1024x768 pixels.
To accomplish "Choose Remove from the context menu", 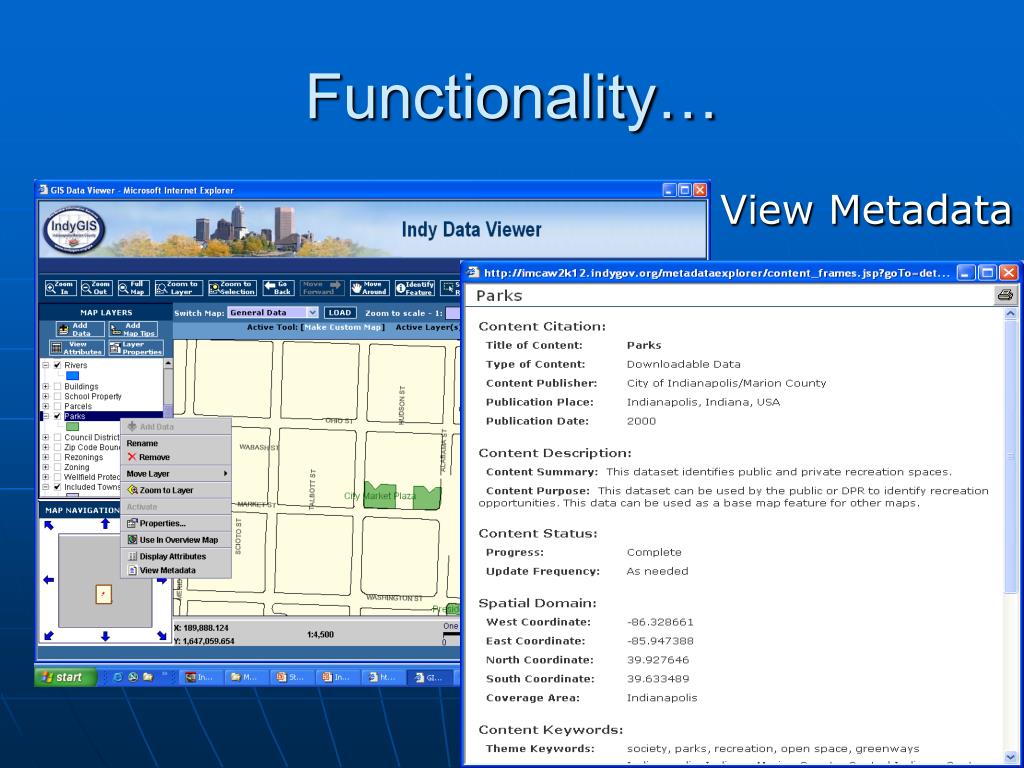I will 176,457.
